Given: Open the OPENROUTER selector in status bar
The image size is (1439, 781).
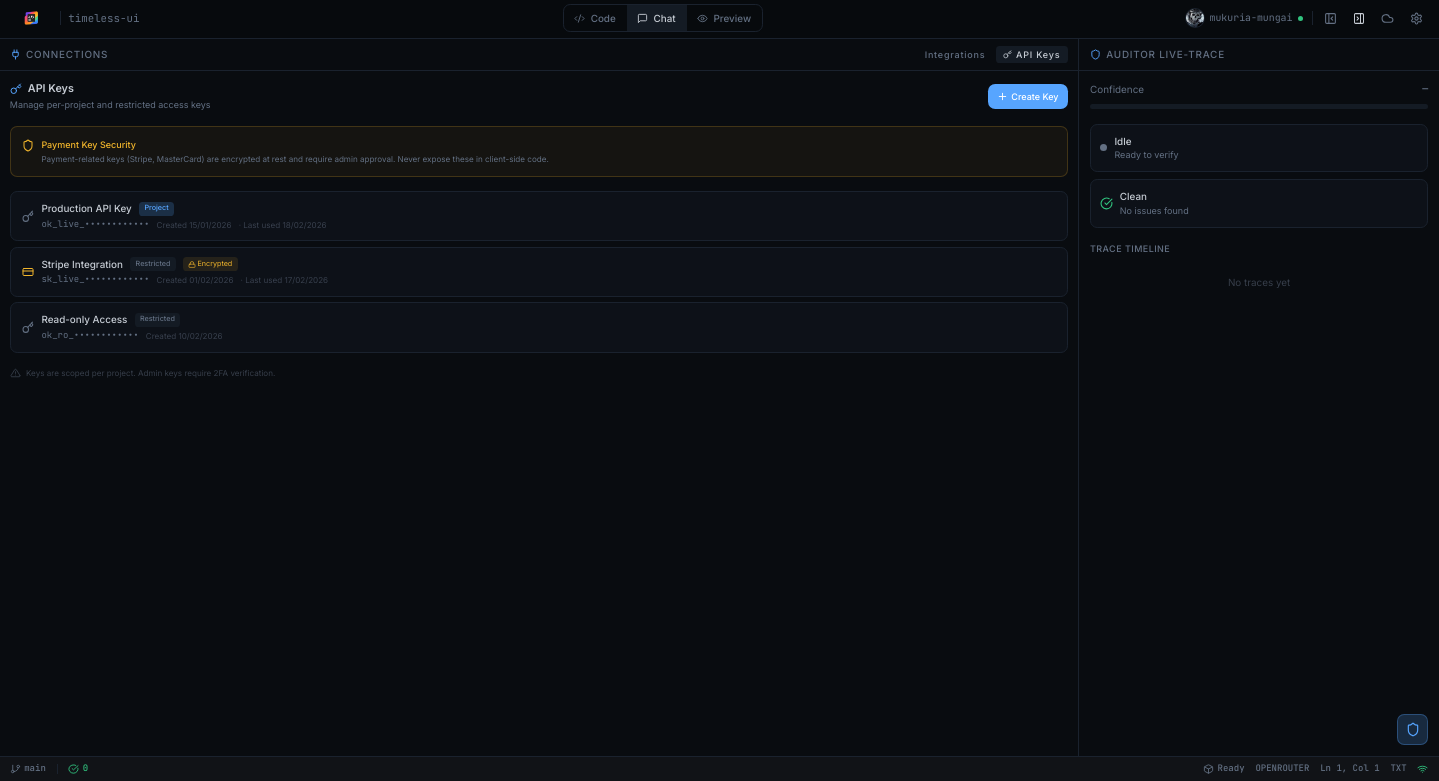Looking at the screenshot, I should pos(1282,768).
